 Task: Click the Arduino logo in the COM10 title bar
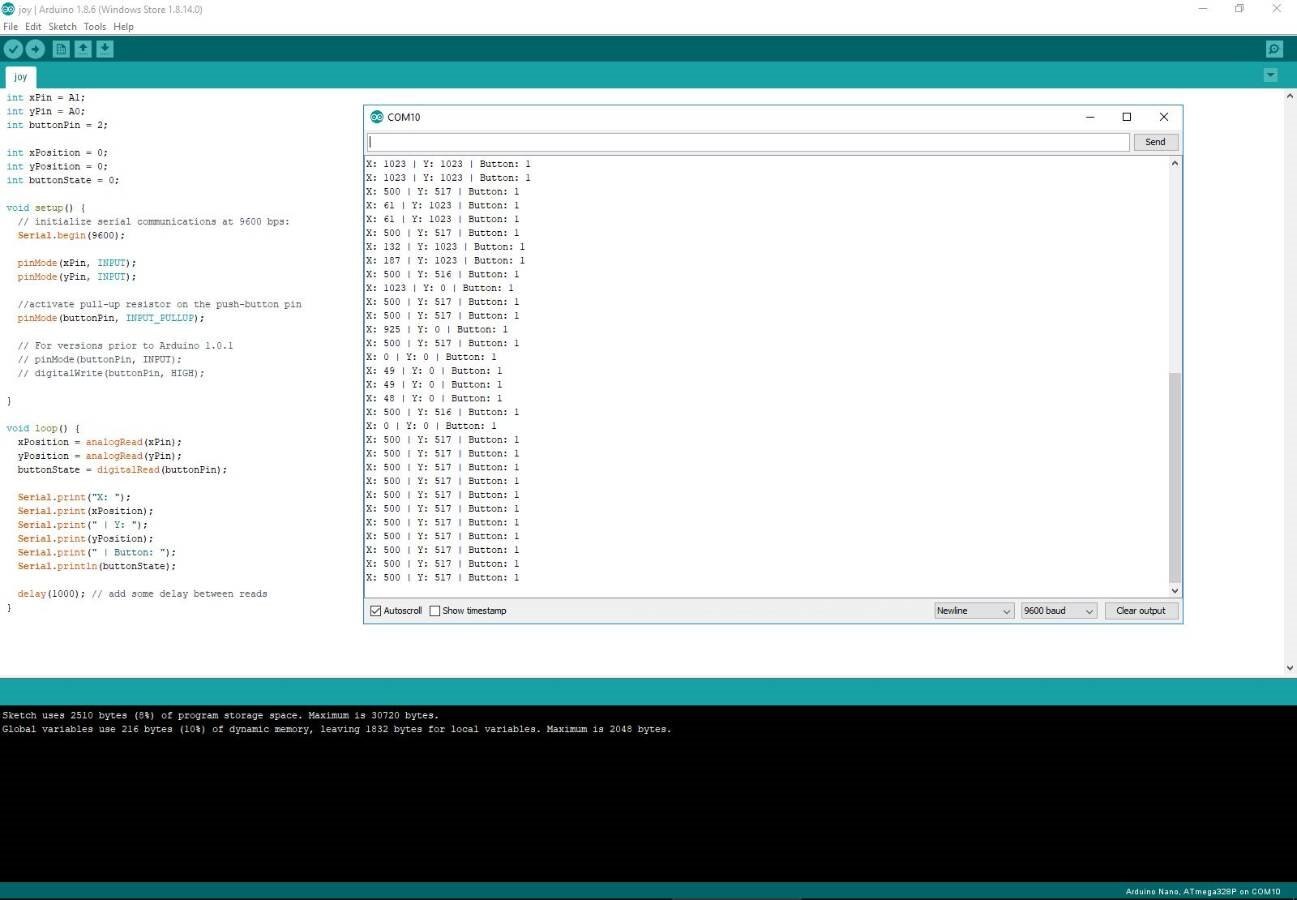[377, 117]
